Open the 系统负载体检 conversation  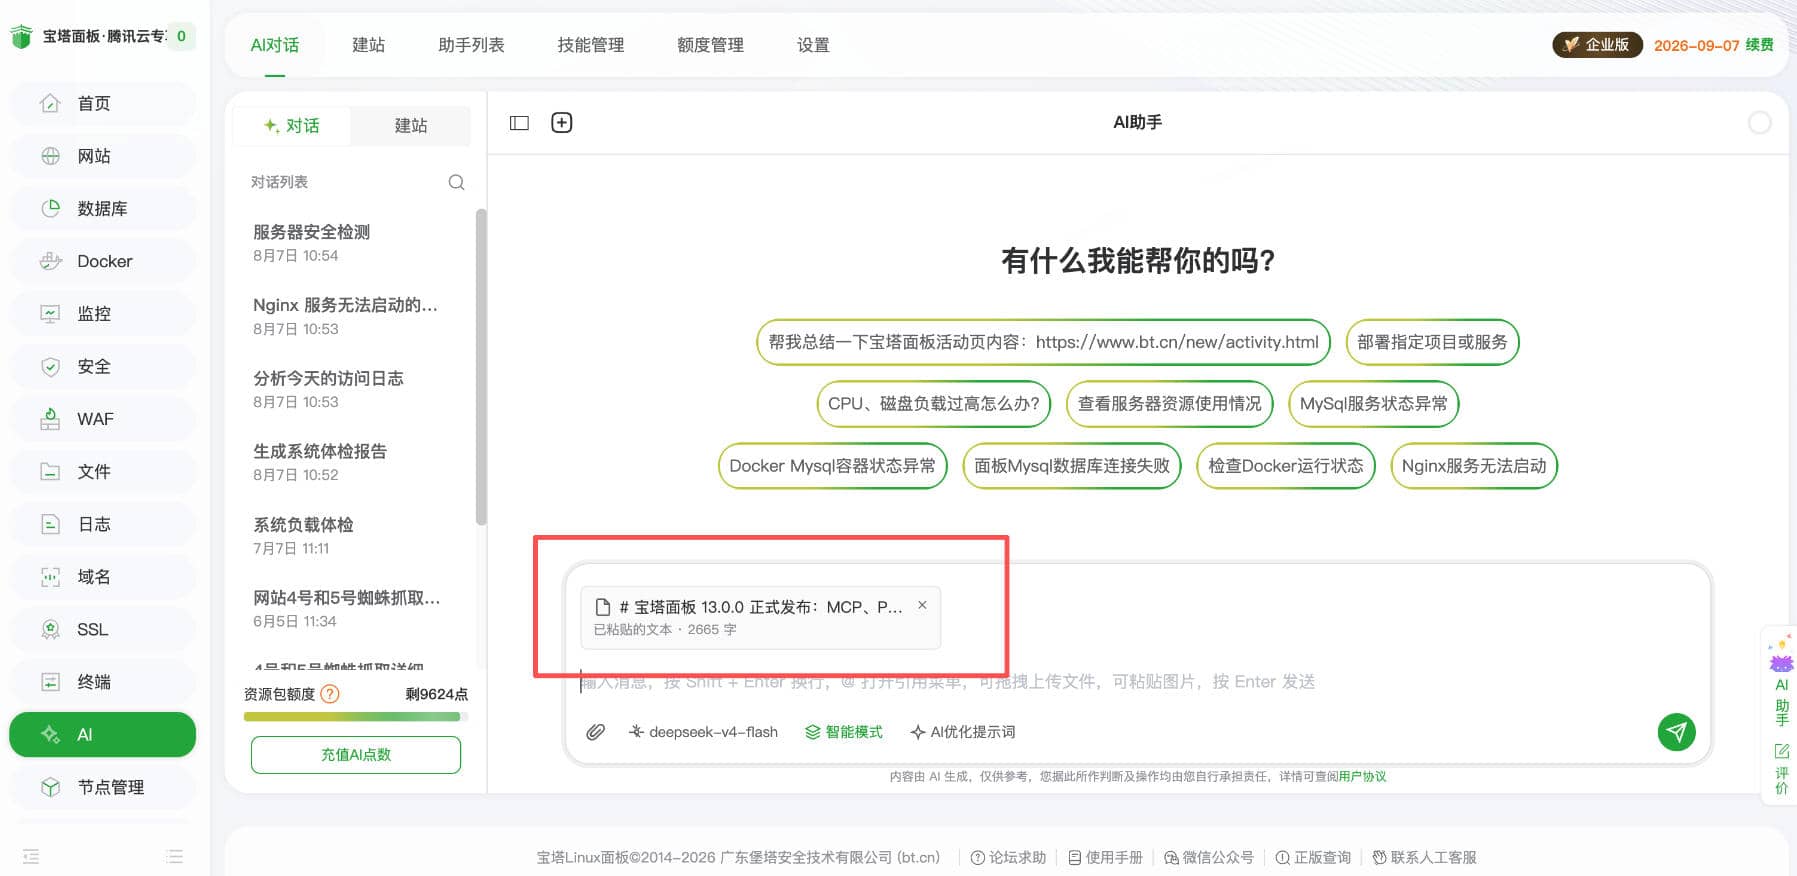[x=350, y=535]
